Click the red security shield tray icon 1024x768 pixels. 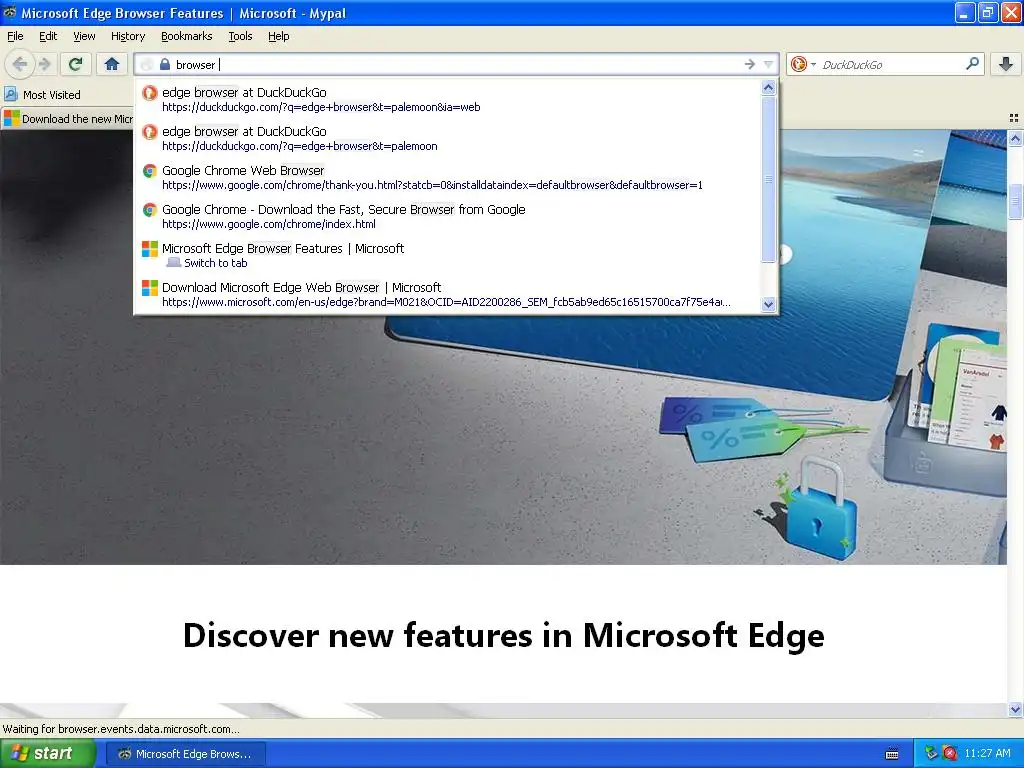click(x=950, y=754)
